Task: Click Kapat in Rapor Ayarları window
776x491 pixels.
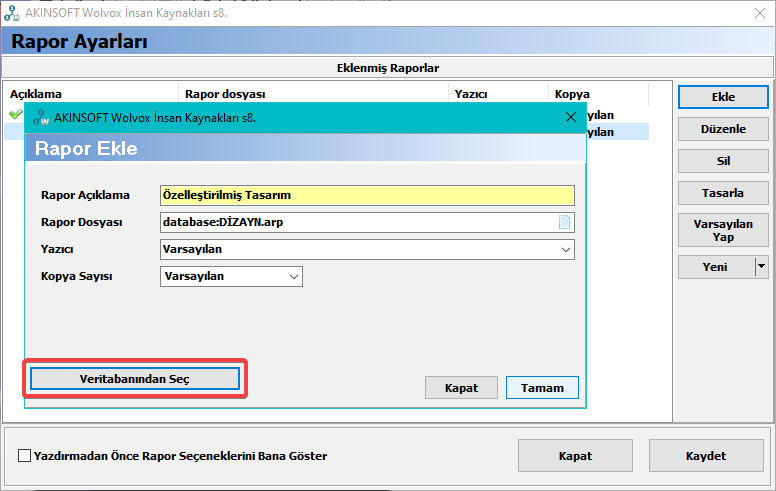Action: pos(575,456)
